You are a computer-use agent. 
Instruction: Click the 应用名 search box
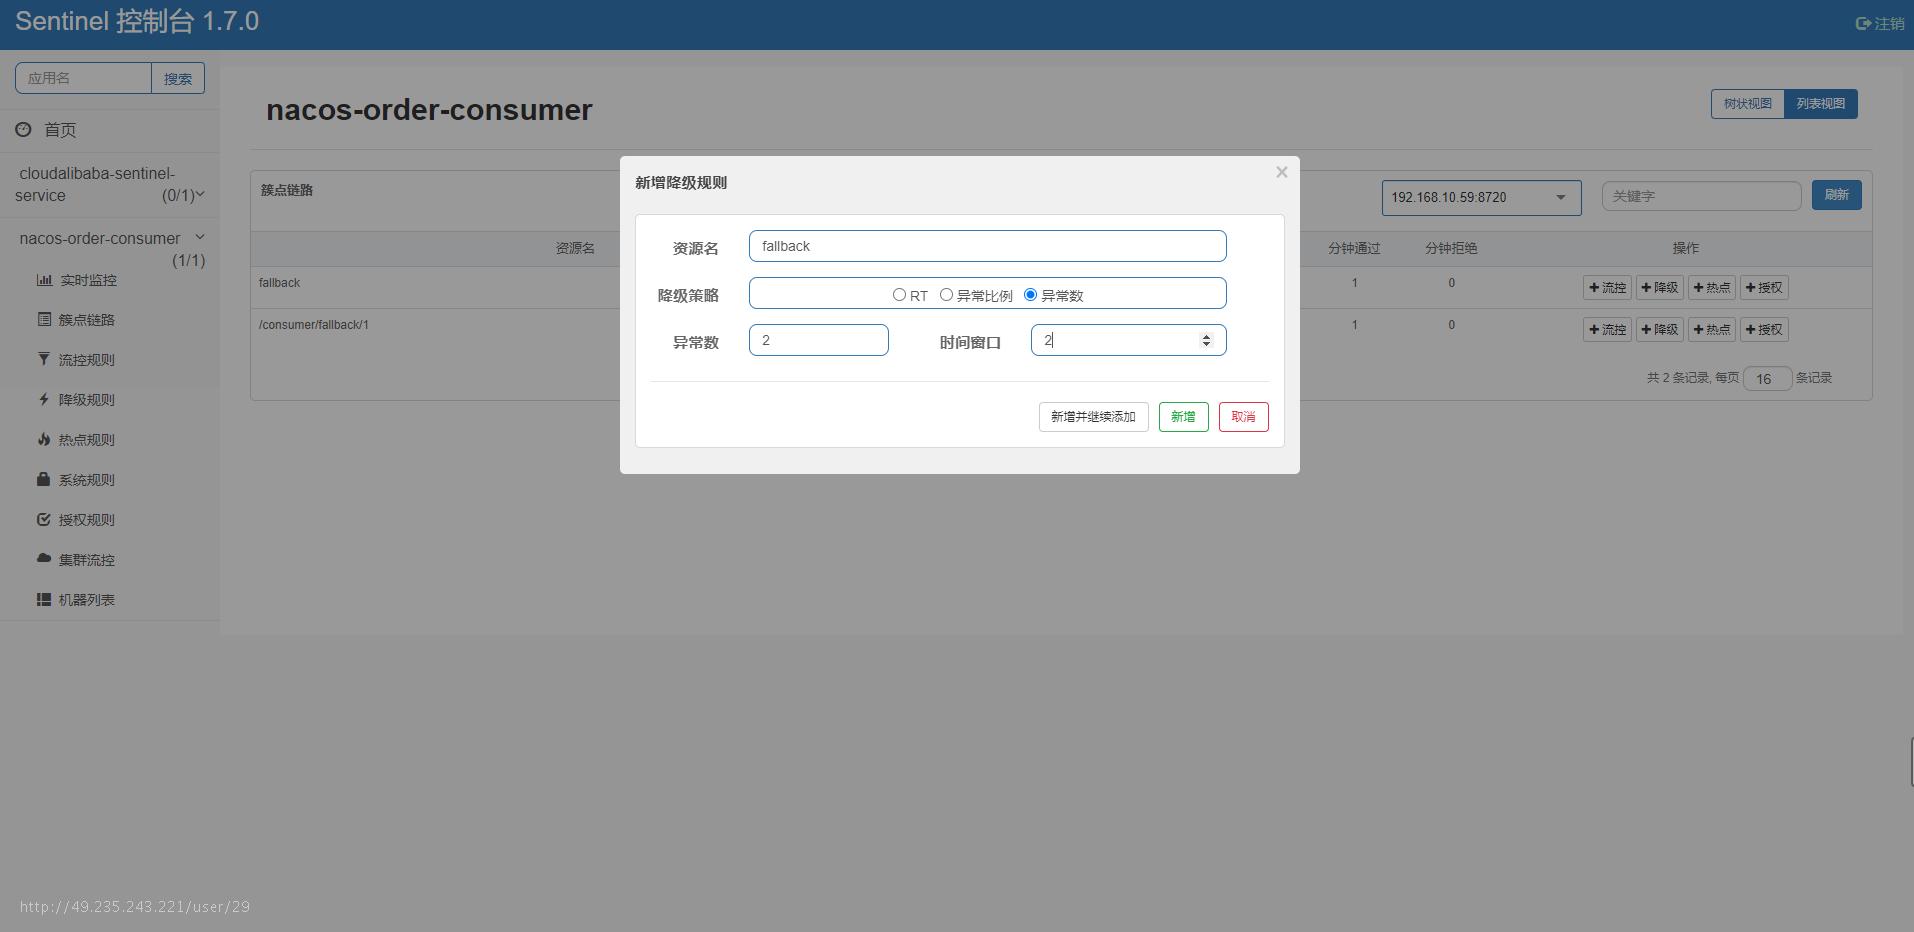click(83, 78)
